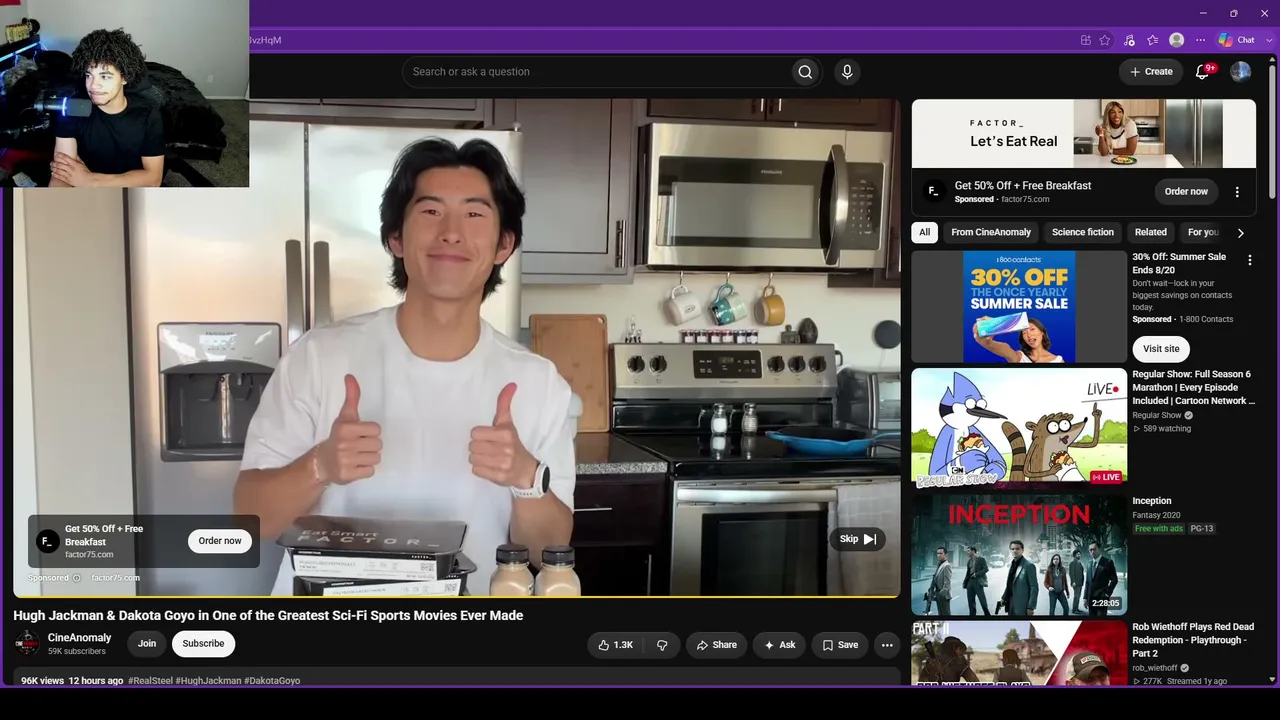This screenshot has height=720, width=1280.
Task: Click the #RealSteel hashtag
Action: [x=150, y=681]
